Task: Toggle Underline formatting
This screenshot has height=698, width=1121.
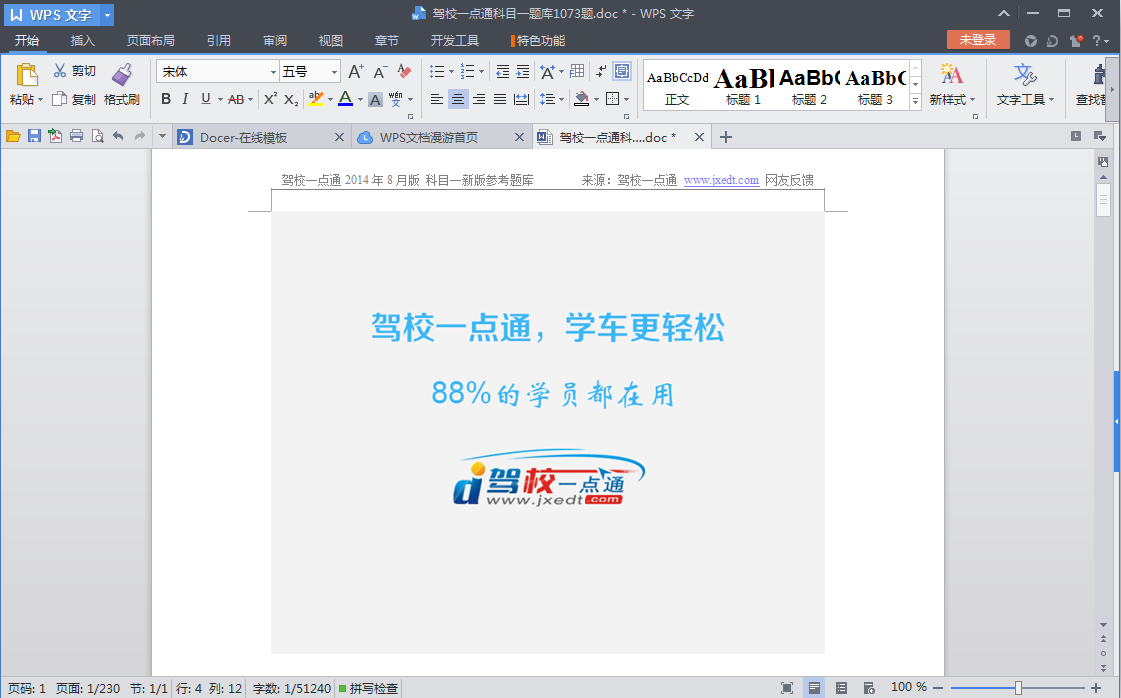Action: (x=206, y=99)
